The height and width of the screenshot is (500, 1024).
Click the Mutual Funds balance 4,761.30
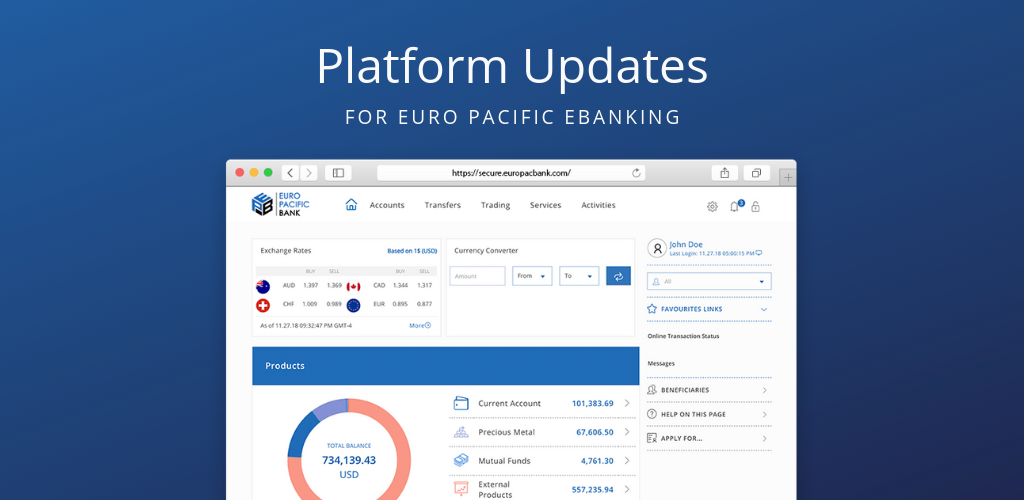click(x=598, y=461)
